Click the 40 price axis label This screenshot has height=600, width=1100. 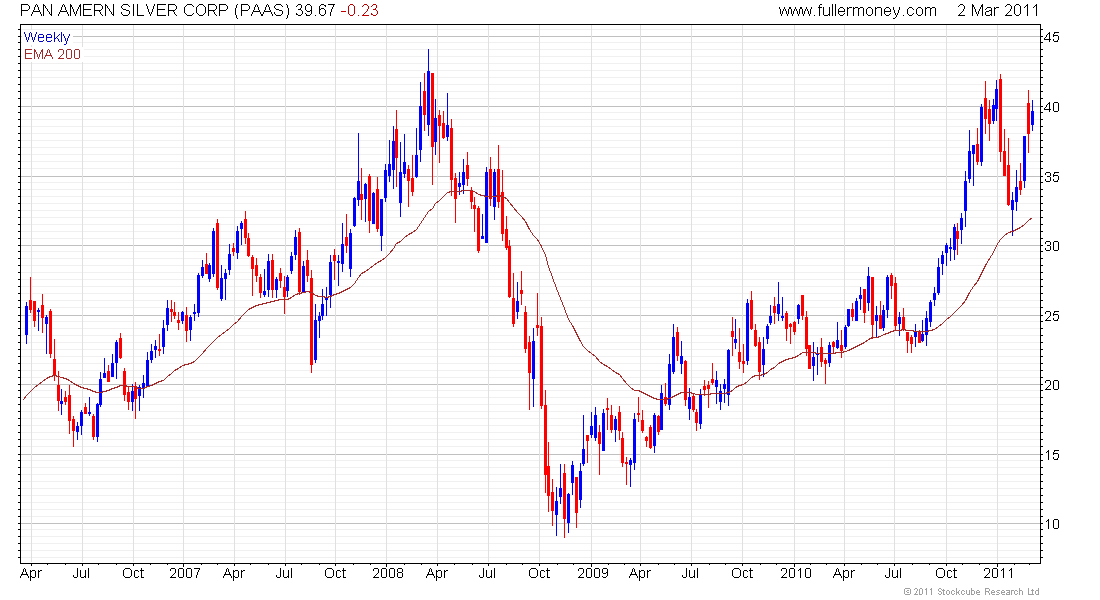click(x=1053, y=107)
